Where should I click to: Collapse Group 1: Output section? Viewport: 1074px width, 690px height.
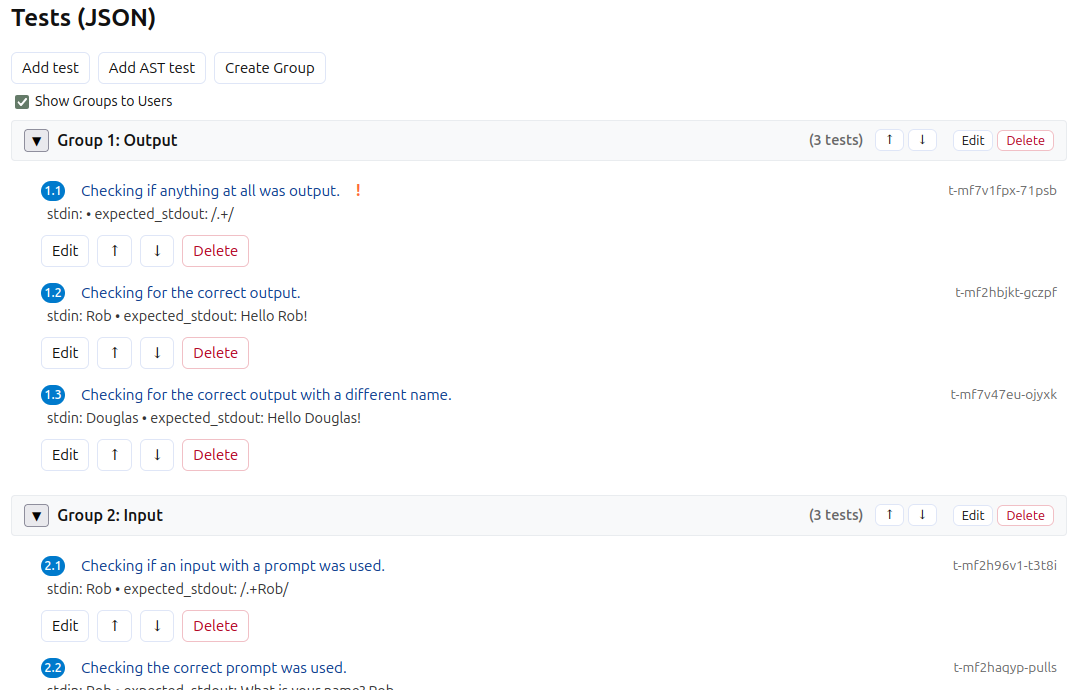(36, 140)
